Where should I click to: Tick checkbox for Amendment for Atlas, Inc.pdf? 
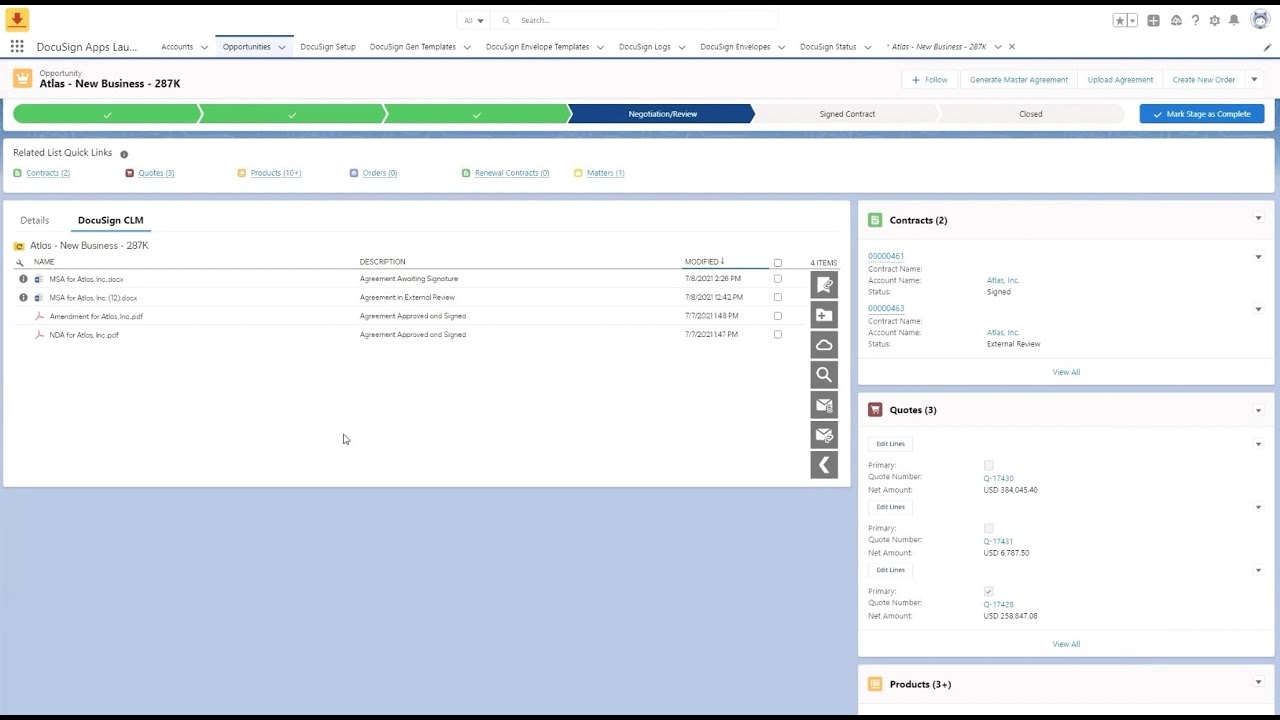[x=778, y=316]
